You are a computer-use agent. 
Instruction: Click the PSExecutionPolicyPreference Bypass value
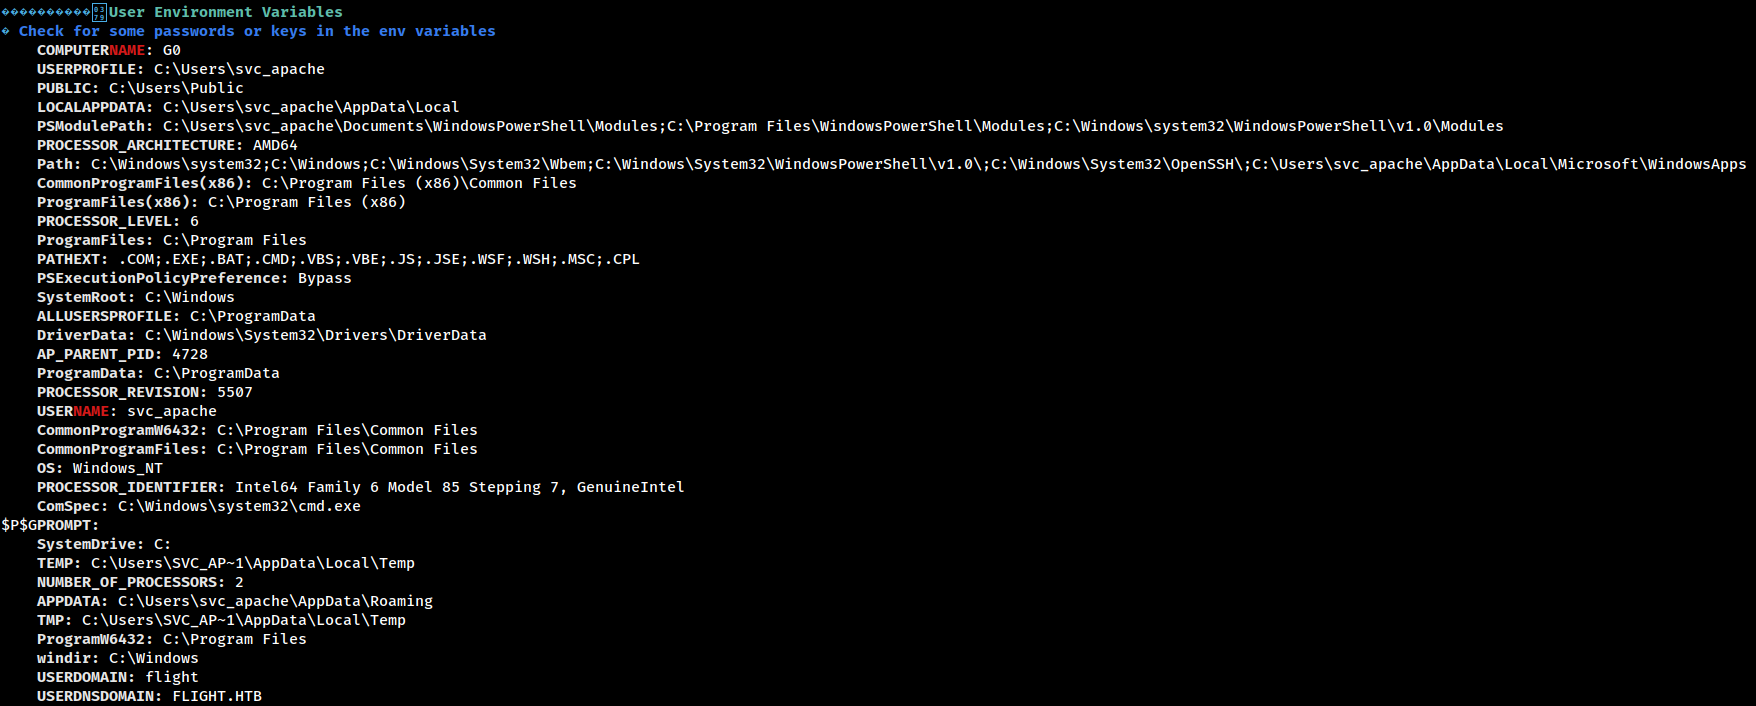pos(325,278)
